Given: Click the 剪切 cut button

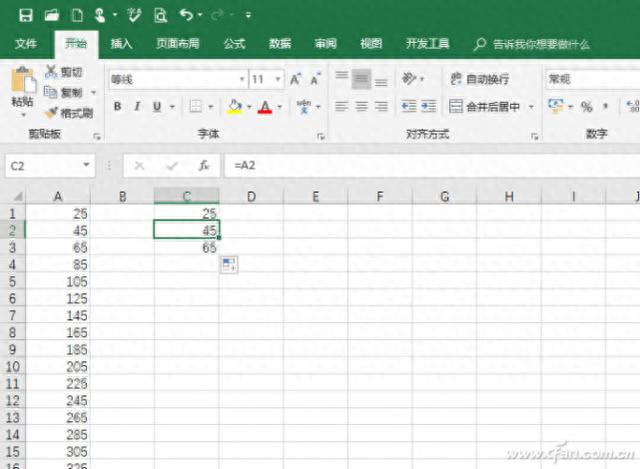Looking at the screenshot, I should (64, 72).
